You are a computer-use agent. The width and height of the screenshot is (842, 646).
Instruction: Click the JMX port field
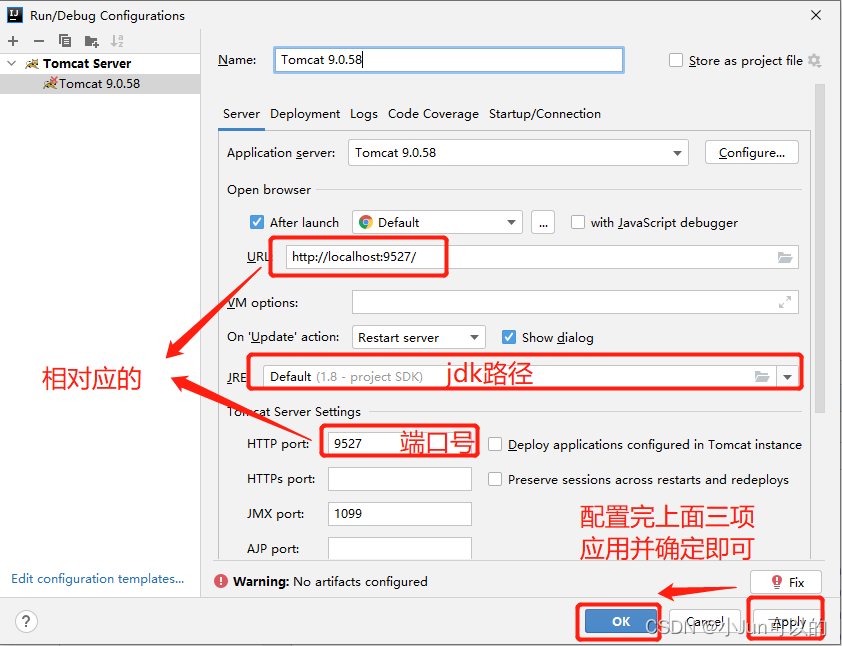pyautogui.click(x=400, y=514)
